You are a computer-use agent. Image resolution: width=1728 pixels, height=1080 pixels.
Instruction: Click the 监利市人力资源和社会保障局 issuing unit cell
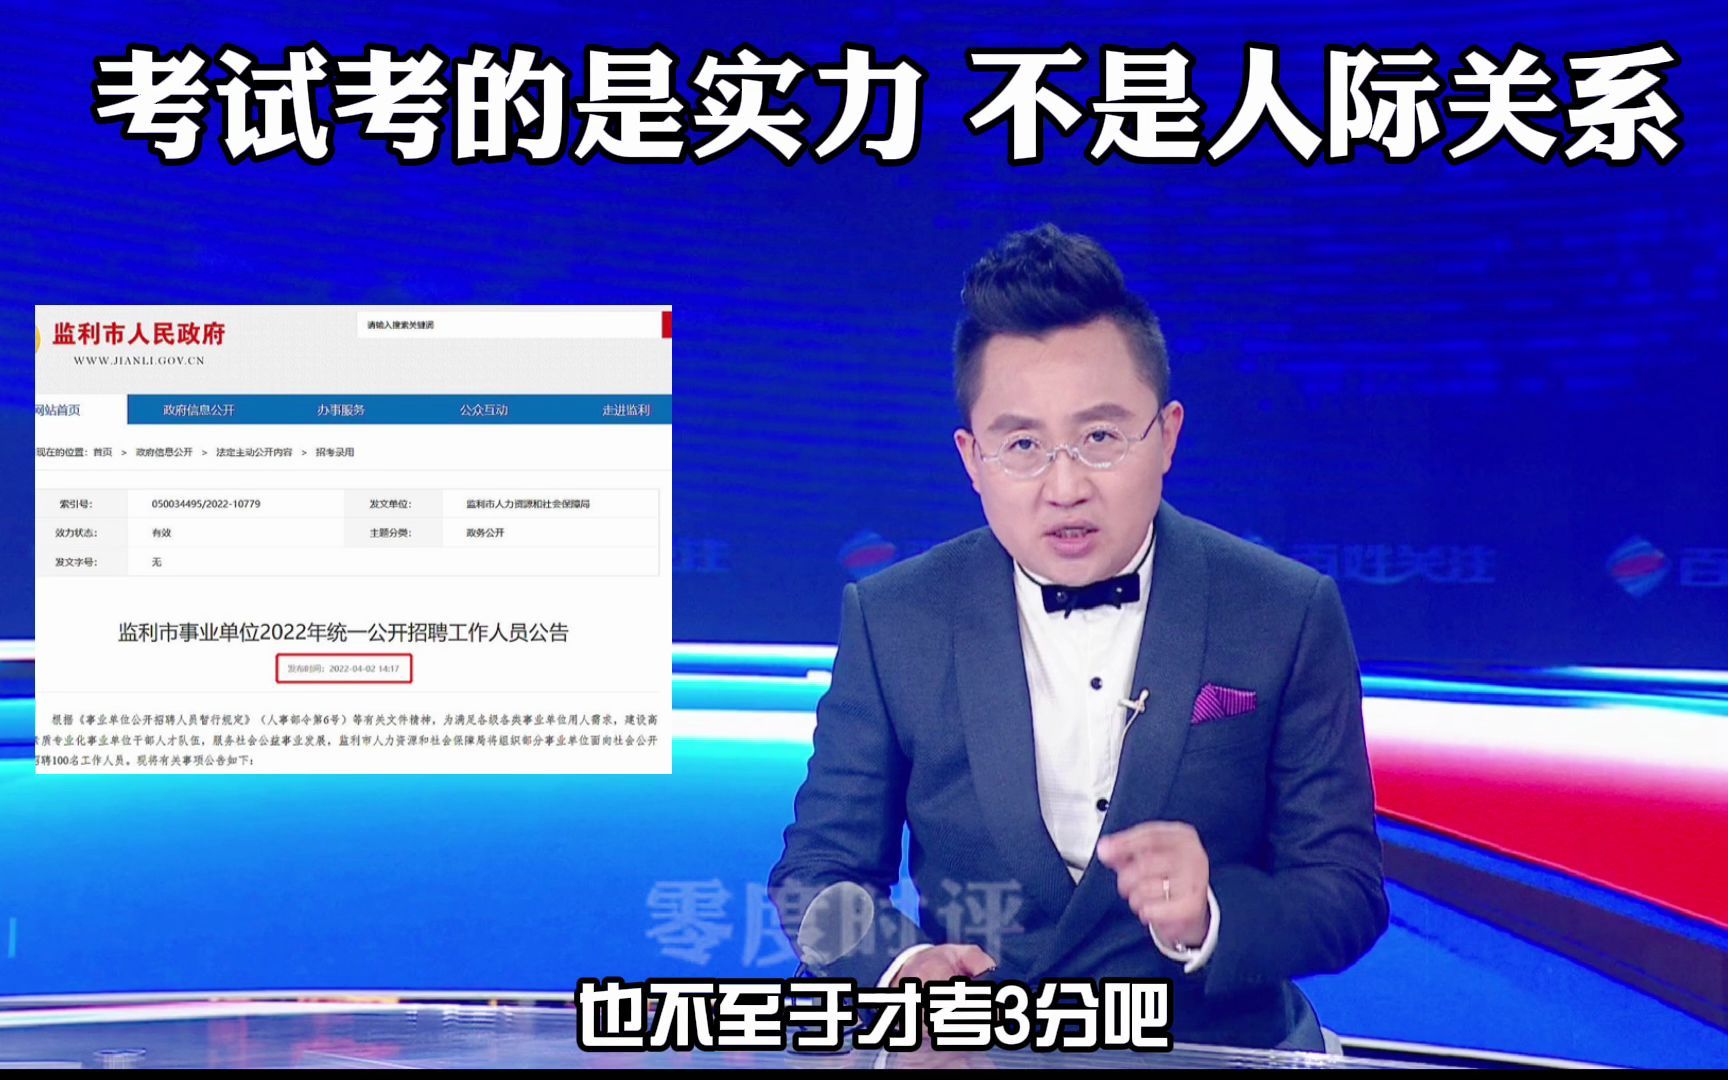click(x=528, y=504)
